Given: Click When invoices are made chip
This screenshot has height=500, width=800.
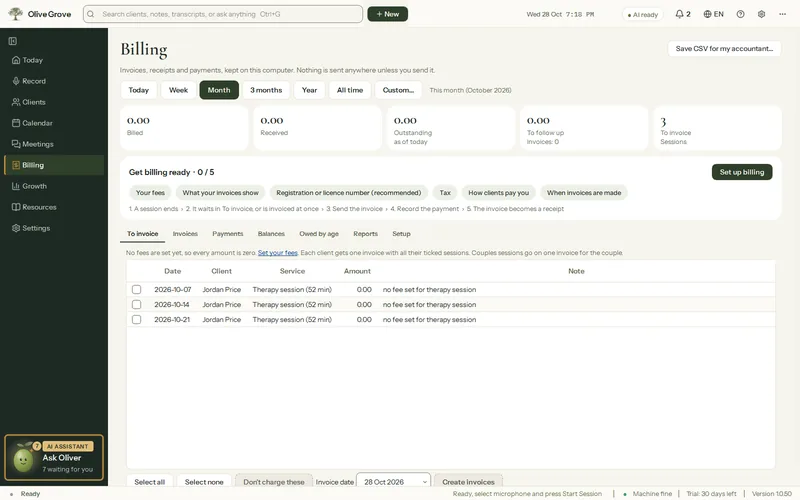Looking at the screenshot, I should coord(584,193).
